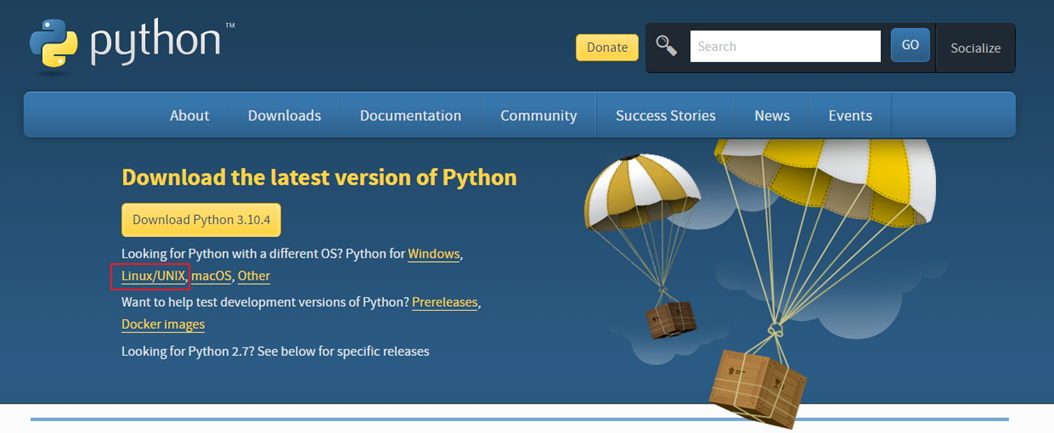Open the Downloads menu

pyautogui.click(x=284, y=116)
